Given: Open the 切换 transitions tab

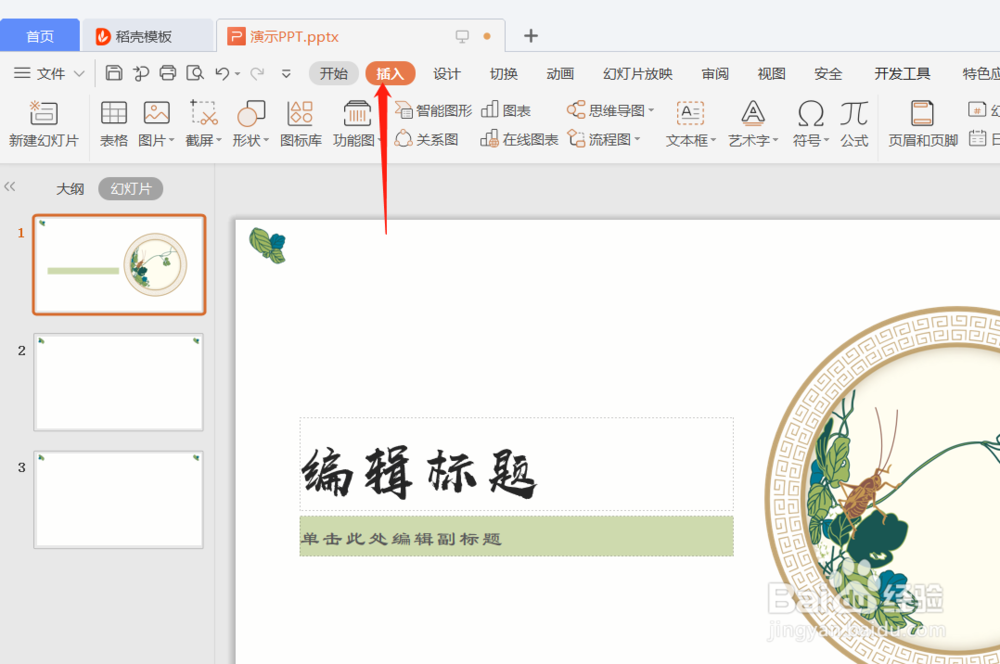Looking at the screenshot, I should (503, 73).
